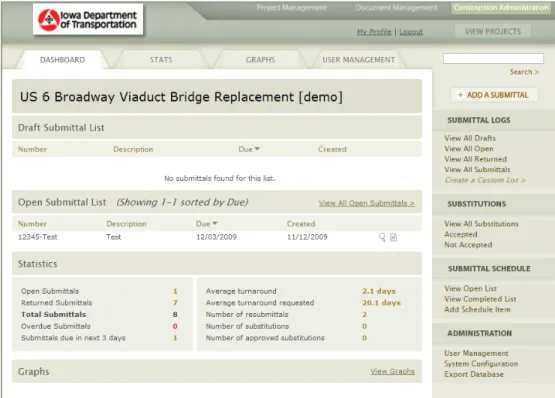
Task: Click the Overdue Submittals label
Action: coord(56,326)
